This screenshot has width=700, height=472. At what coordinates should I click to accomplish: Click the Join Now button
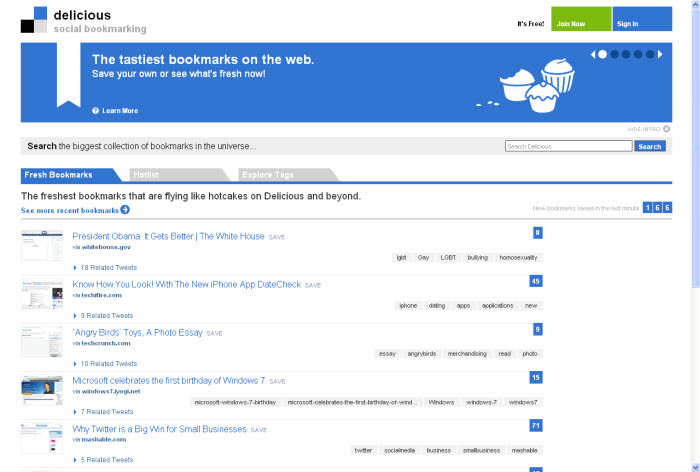[581, 19]
